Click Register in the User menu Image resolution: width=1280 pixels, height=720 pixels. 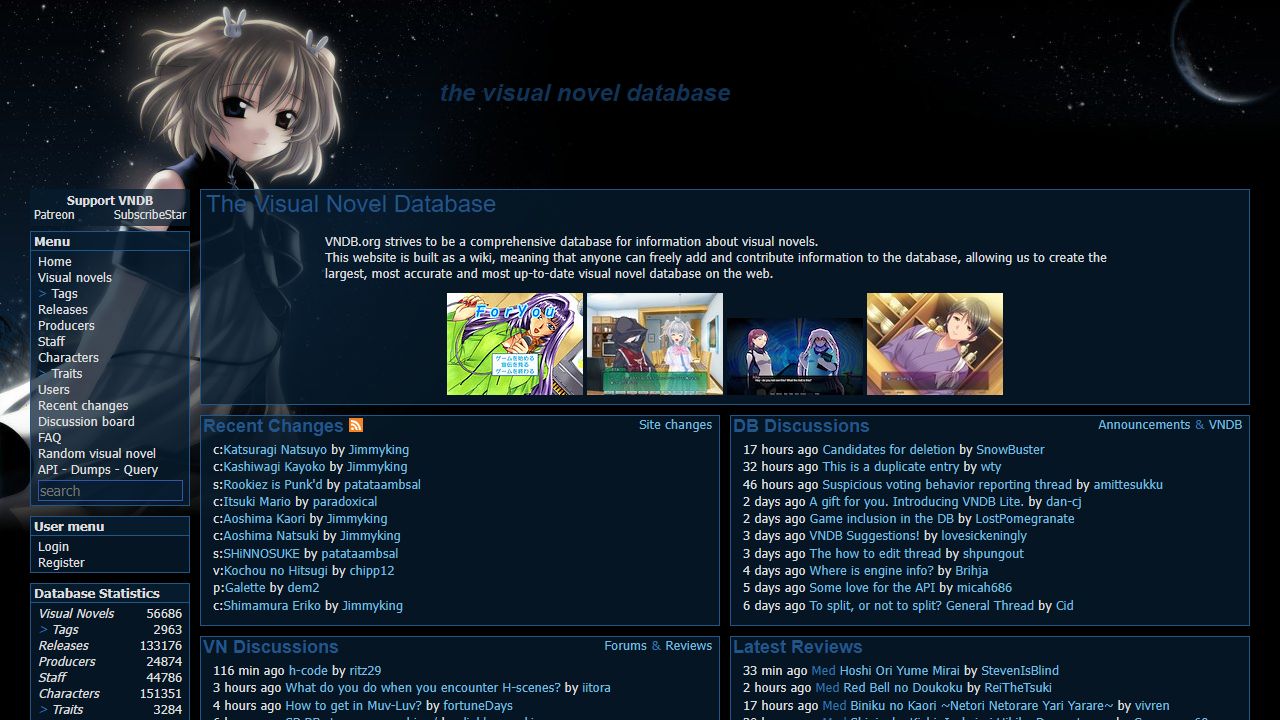(x=61, y=563)
